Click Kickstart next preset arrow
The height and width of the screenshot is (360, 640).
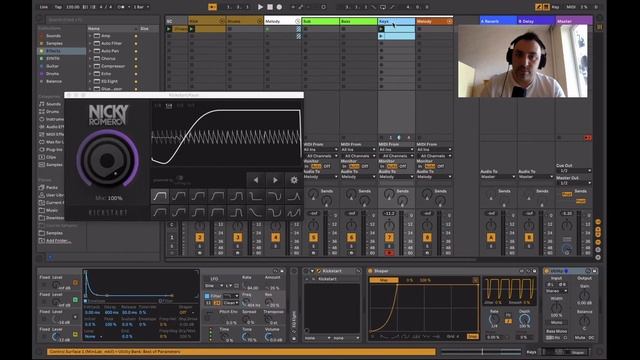click(275, 180)
